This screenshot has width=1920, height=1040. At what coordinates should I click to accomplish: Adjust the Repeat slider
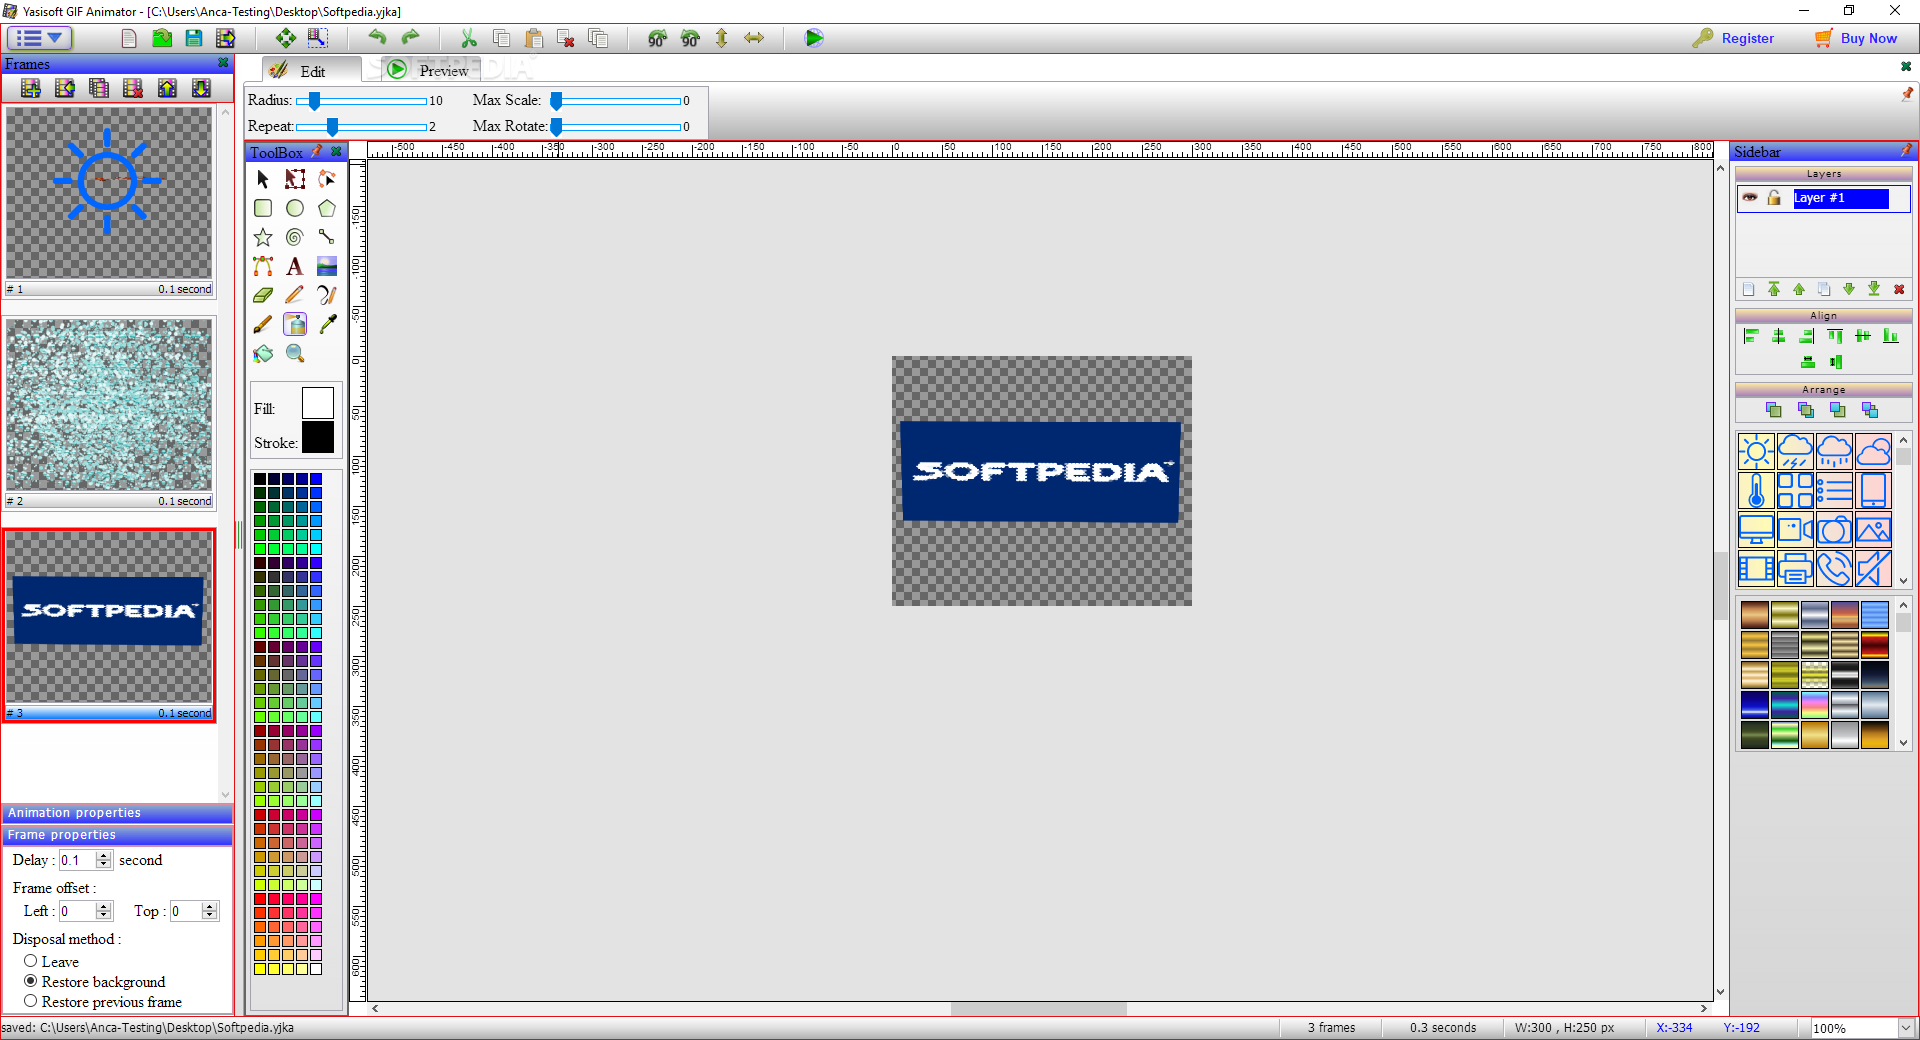362,127
